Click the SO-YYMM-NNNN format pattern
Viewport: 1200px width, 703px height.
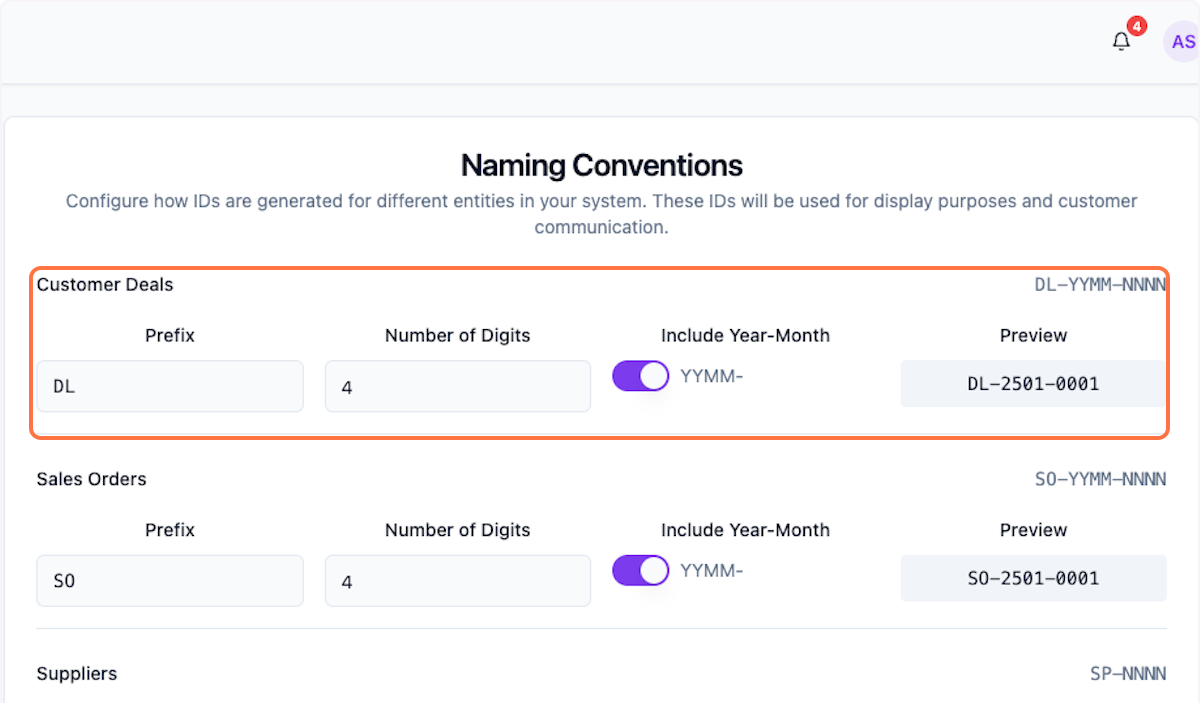point(1100,480)
